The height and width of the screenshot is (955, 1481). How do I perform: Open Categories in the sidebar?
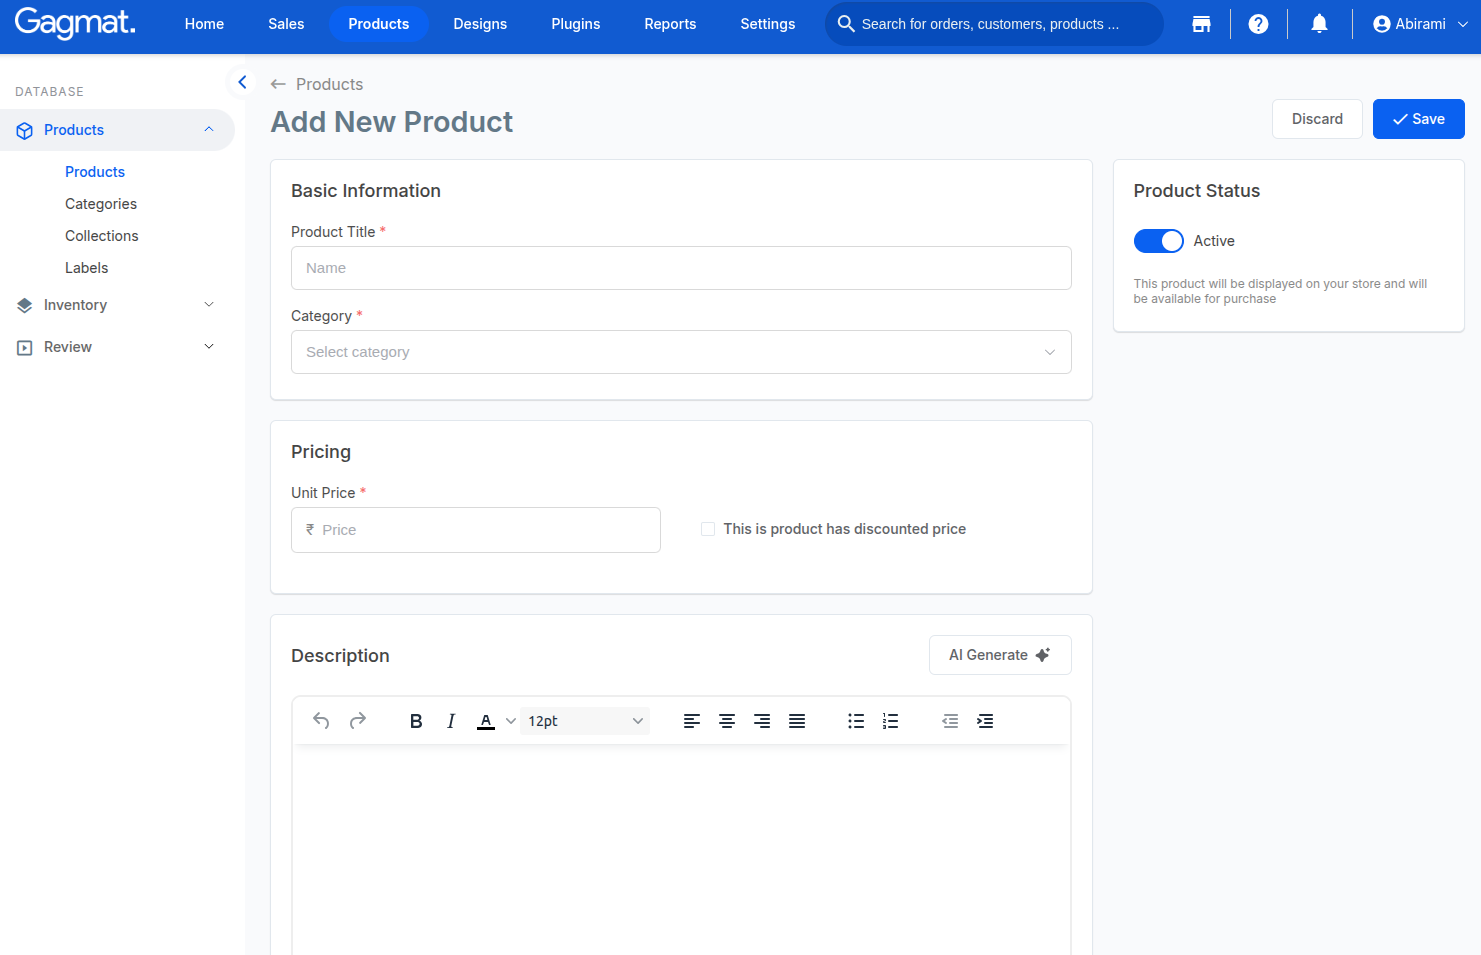101,204
